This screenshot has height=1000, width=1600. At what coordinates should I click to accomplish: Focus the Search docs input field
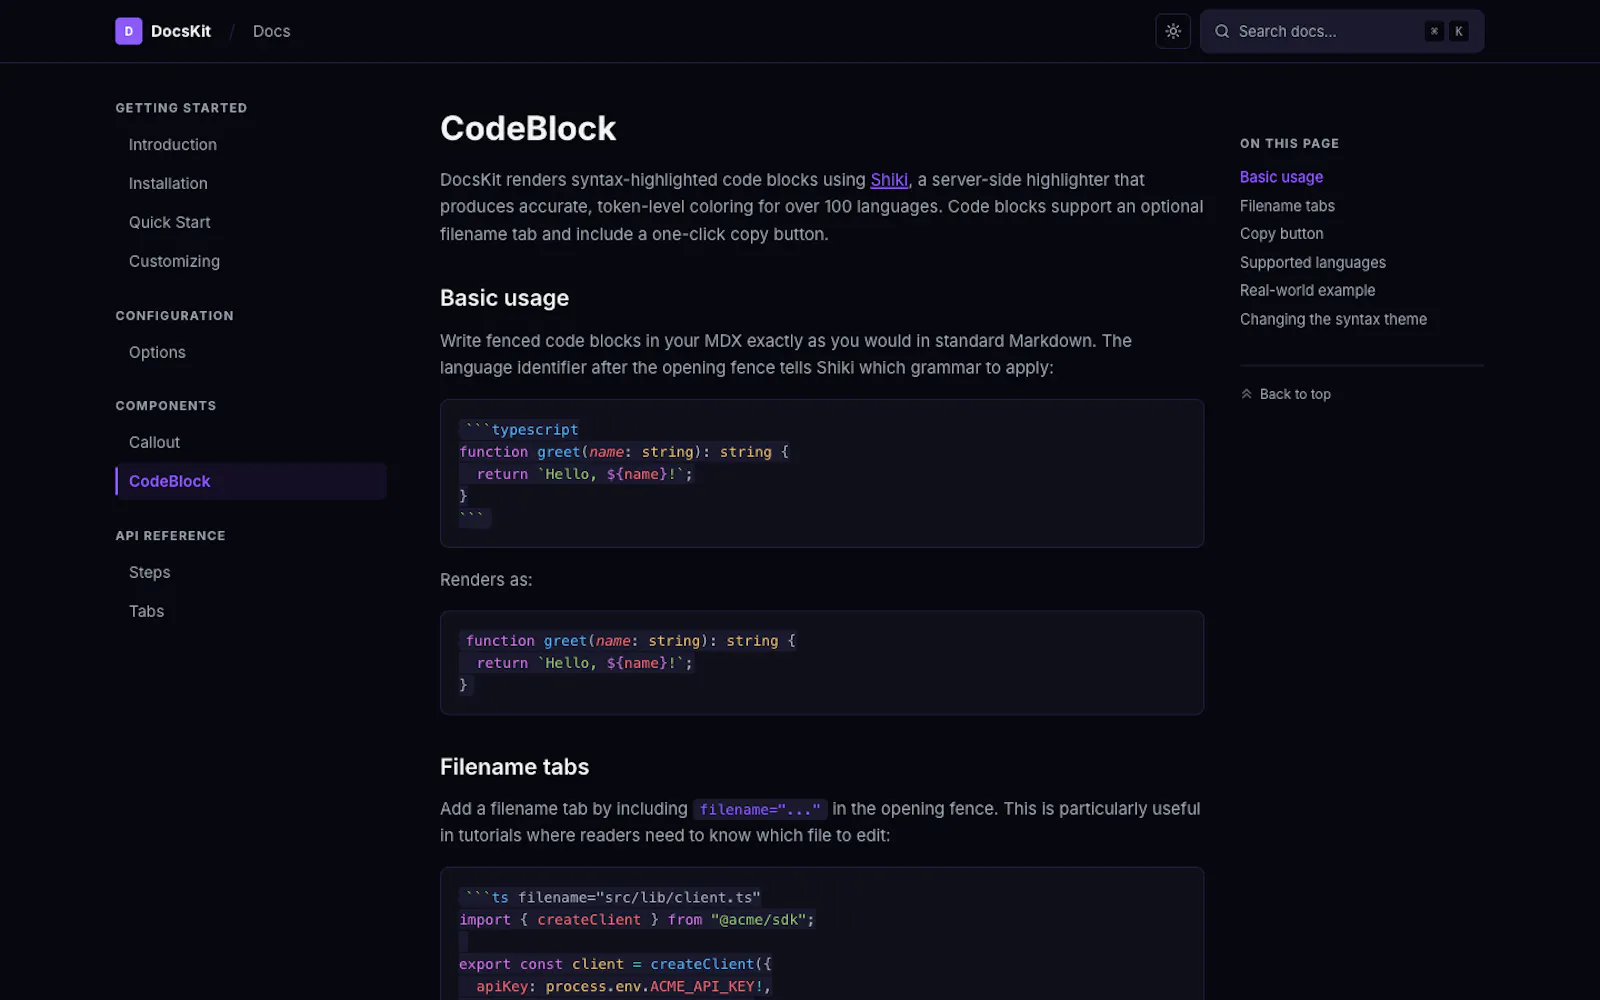coord(1342,31)
